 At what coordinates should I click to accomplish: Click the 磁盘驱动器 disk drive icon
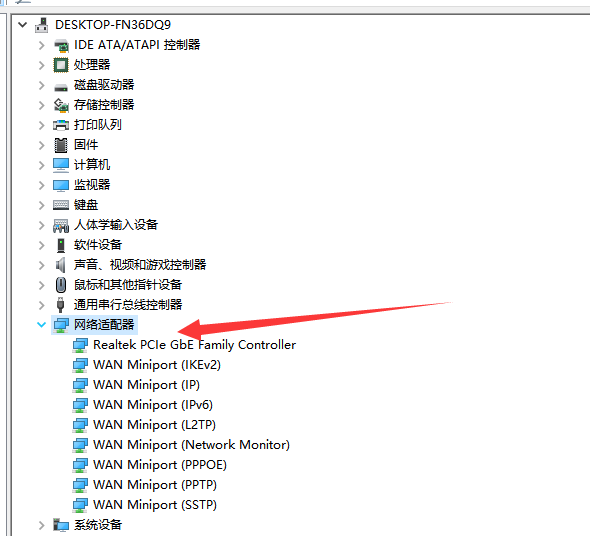tap(61, 87)
